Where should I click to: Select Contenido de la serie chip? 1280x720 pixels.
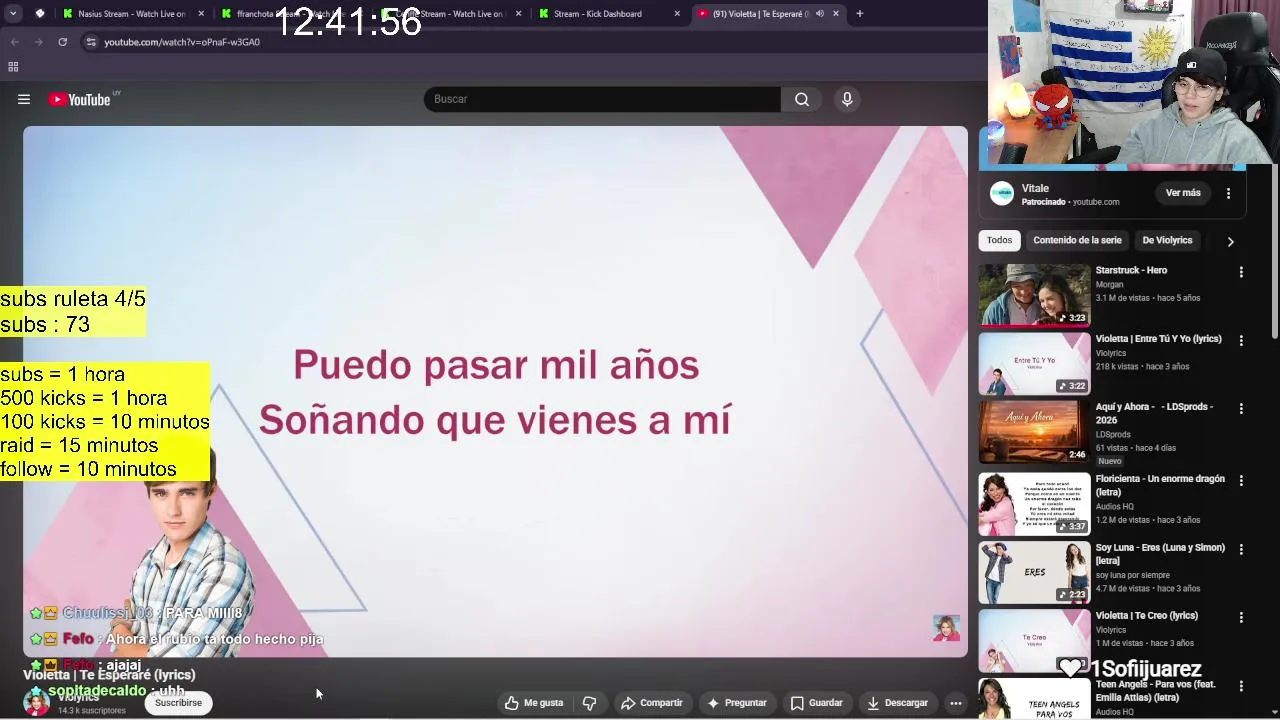1077,240
